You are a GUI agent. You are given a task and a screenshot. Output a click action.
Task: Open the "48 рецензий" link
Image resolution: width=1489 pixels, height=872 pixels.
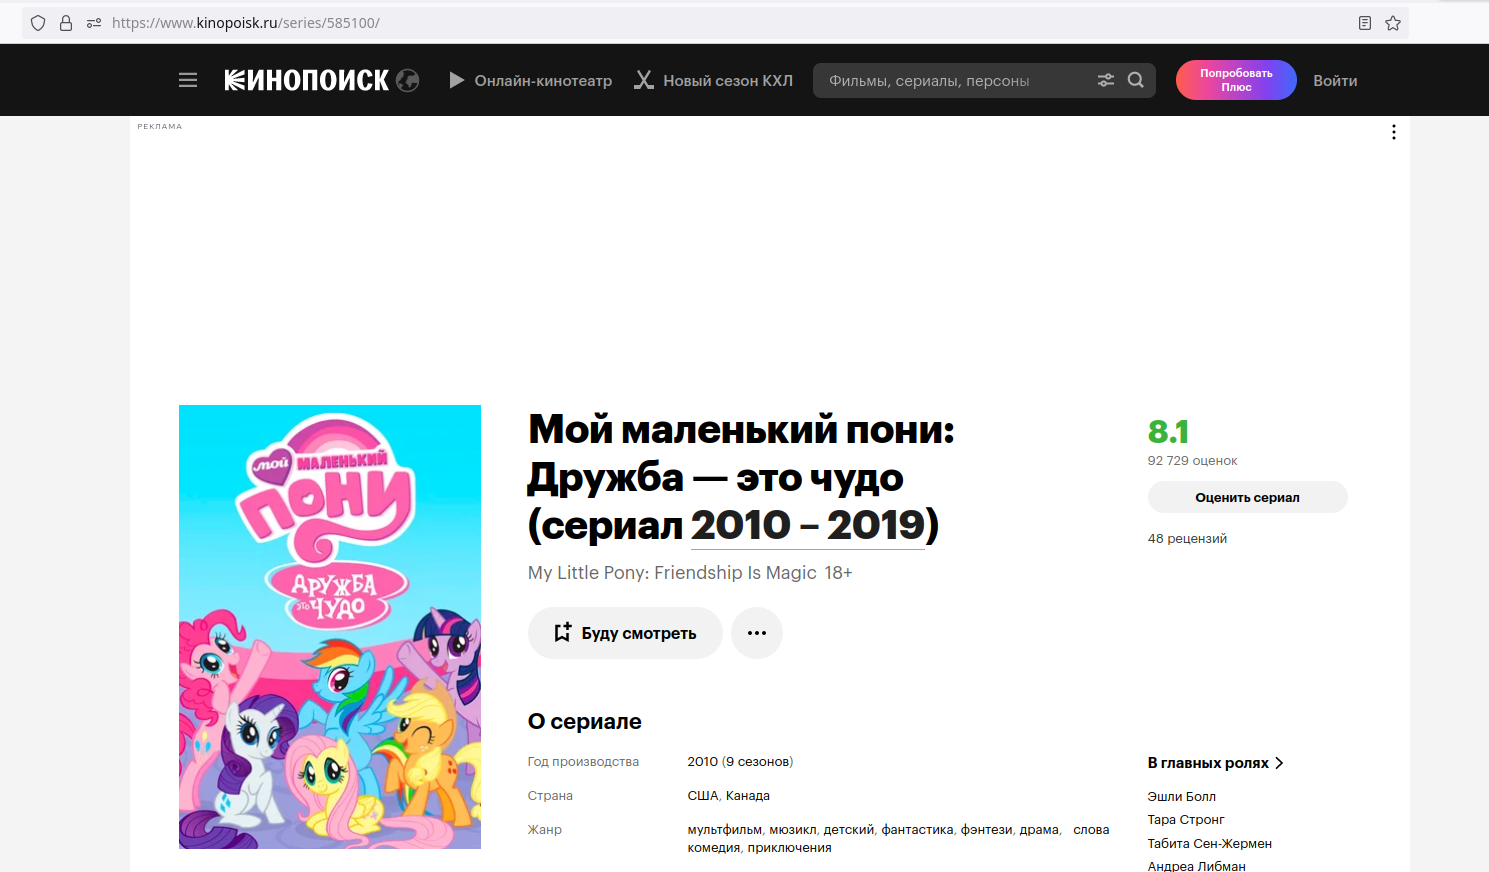tap(1187, 539)
